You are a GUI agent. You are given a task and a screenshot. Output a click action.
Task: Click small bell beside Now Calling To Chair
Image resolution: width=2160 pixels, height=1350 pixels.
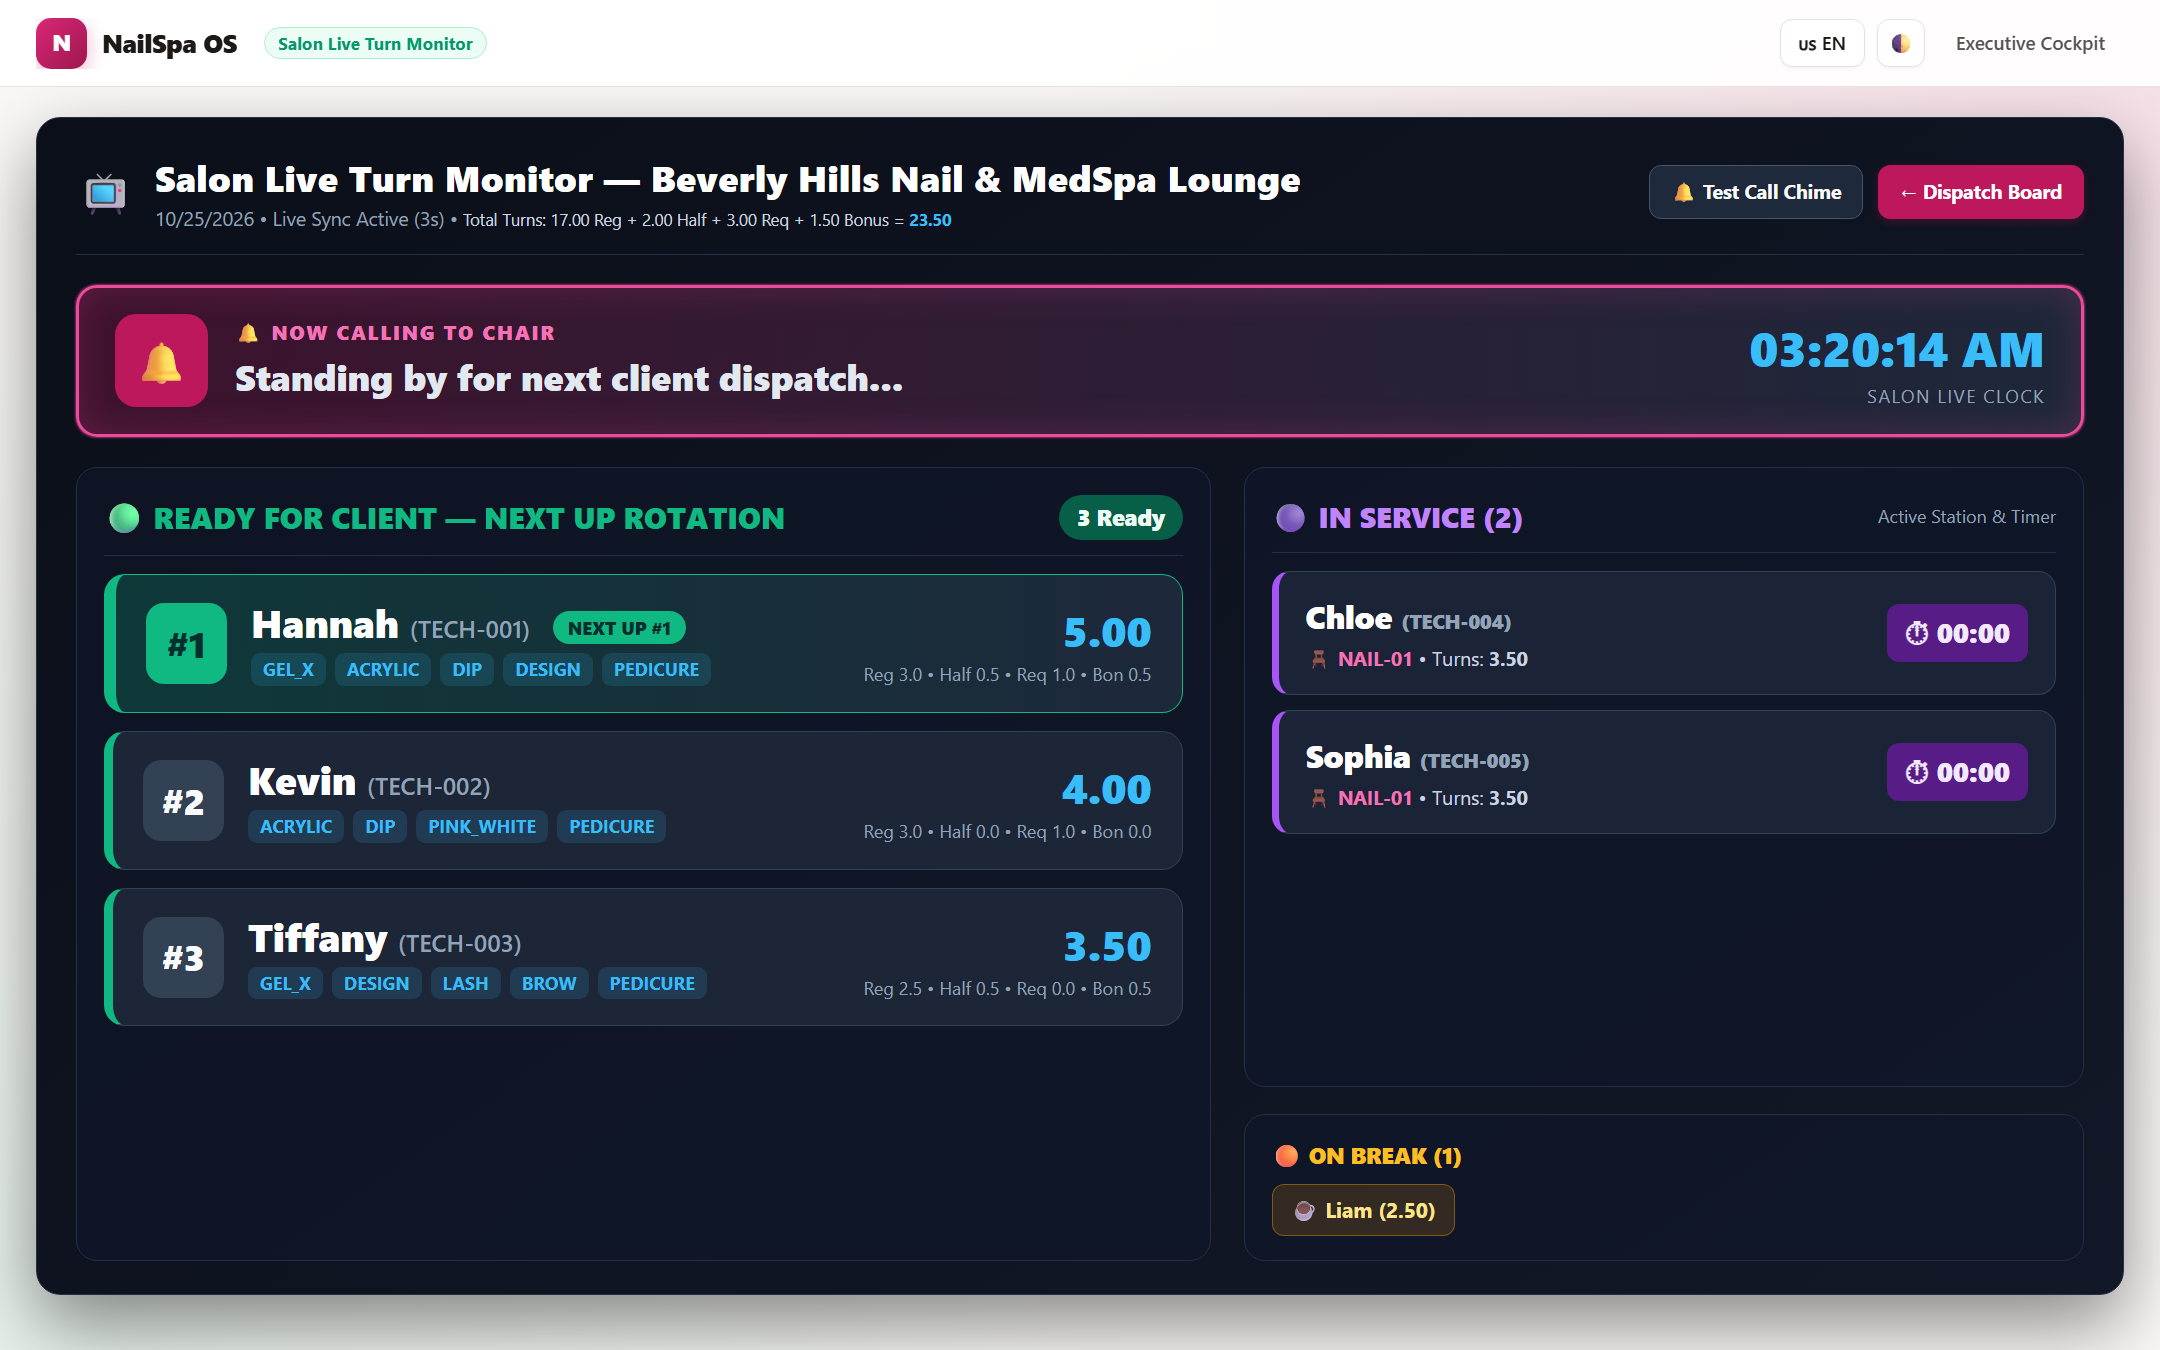[248, 333]
